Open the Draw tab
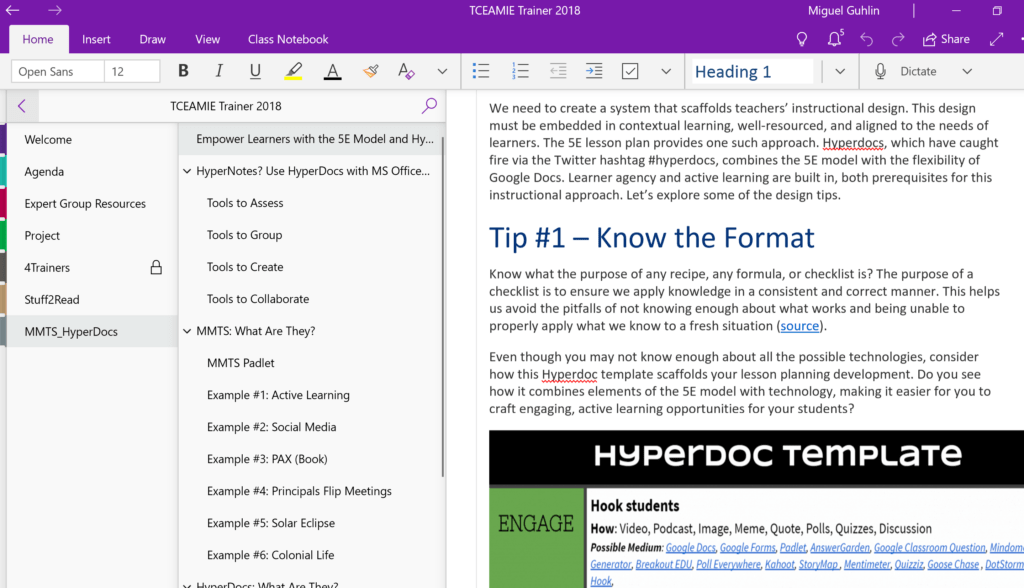 pos(152,39)
